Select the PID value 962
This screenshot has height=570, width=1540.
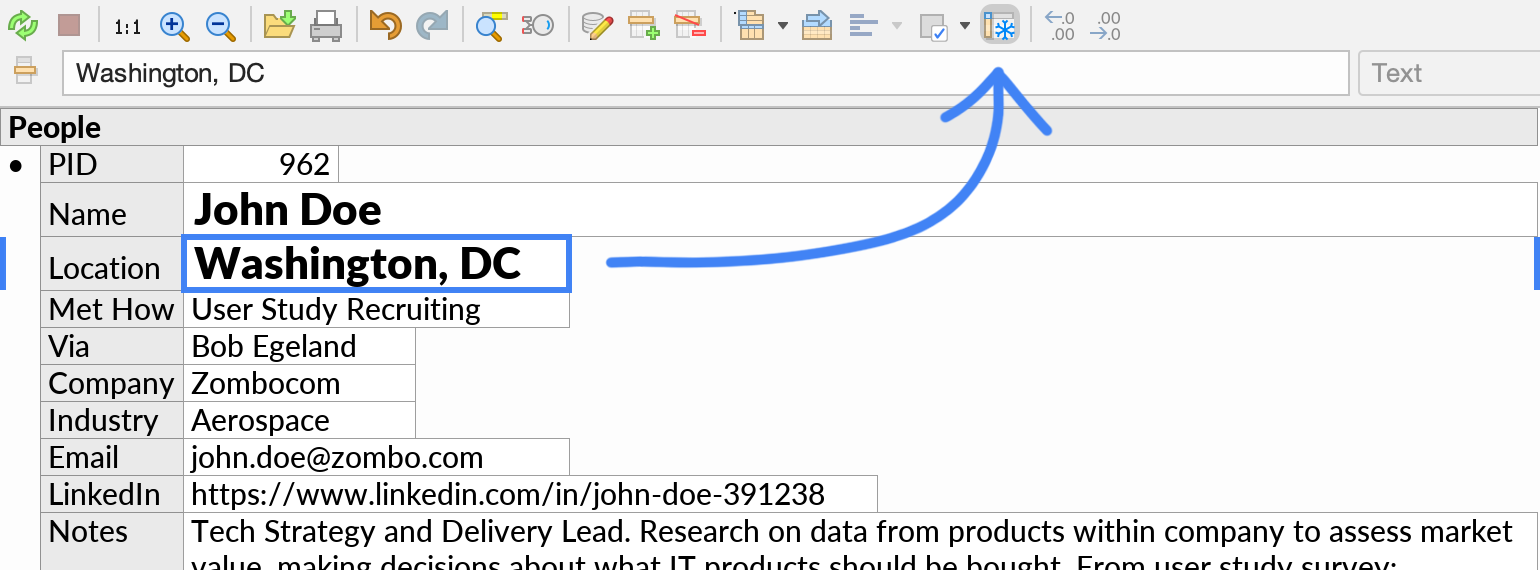click(x=261, y=164)
